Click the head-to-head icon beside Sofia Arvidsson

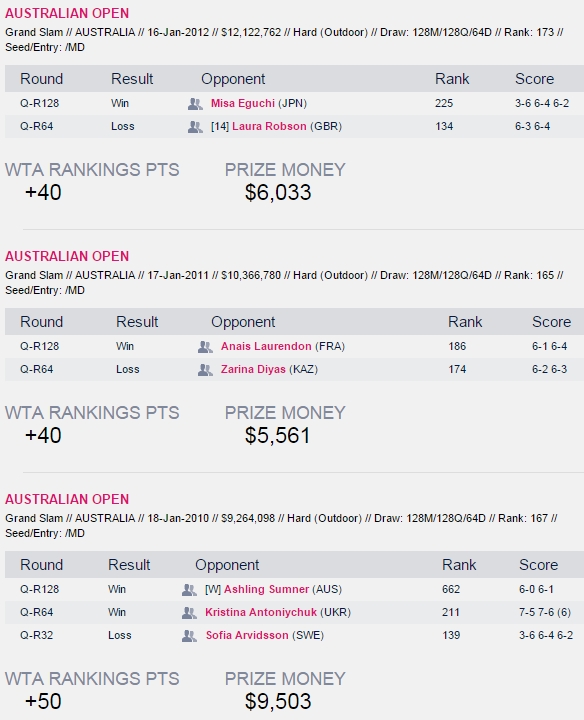point(189,636)
